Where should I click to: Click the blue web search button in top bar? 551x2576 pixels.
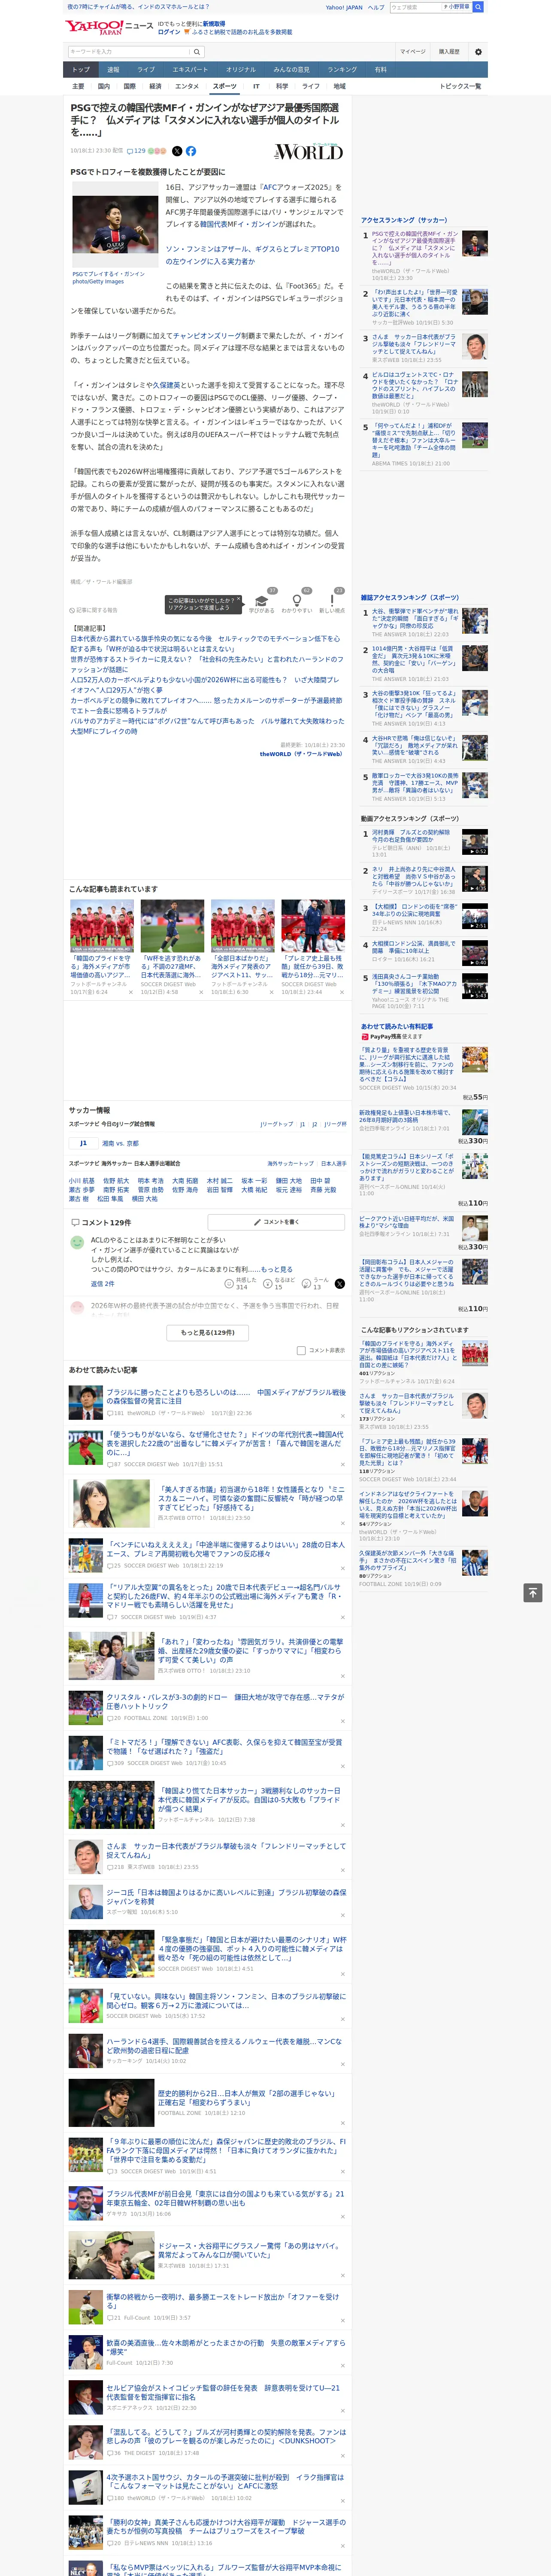478,7
